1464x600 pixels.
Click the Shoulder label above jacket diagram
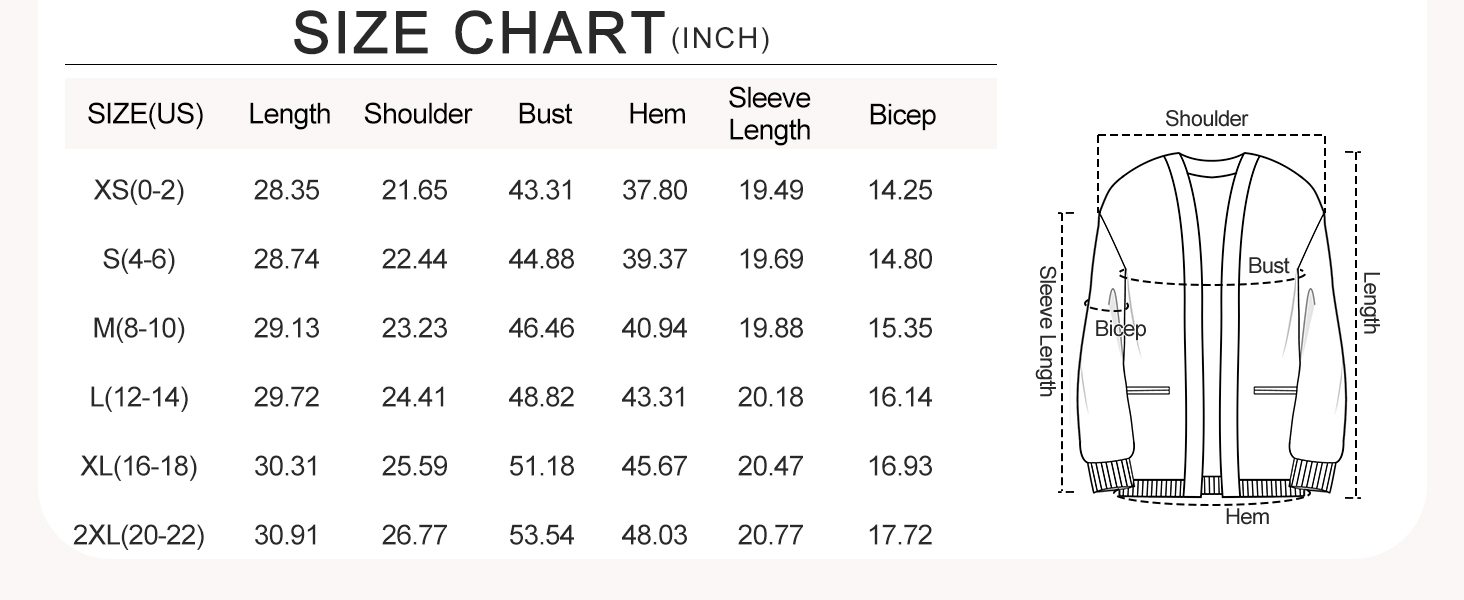1206,119
